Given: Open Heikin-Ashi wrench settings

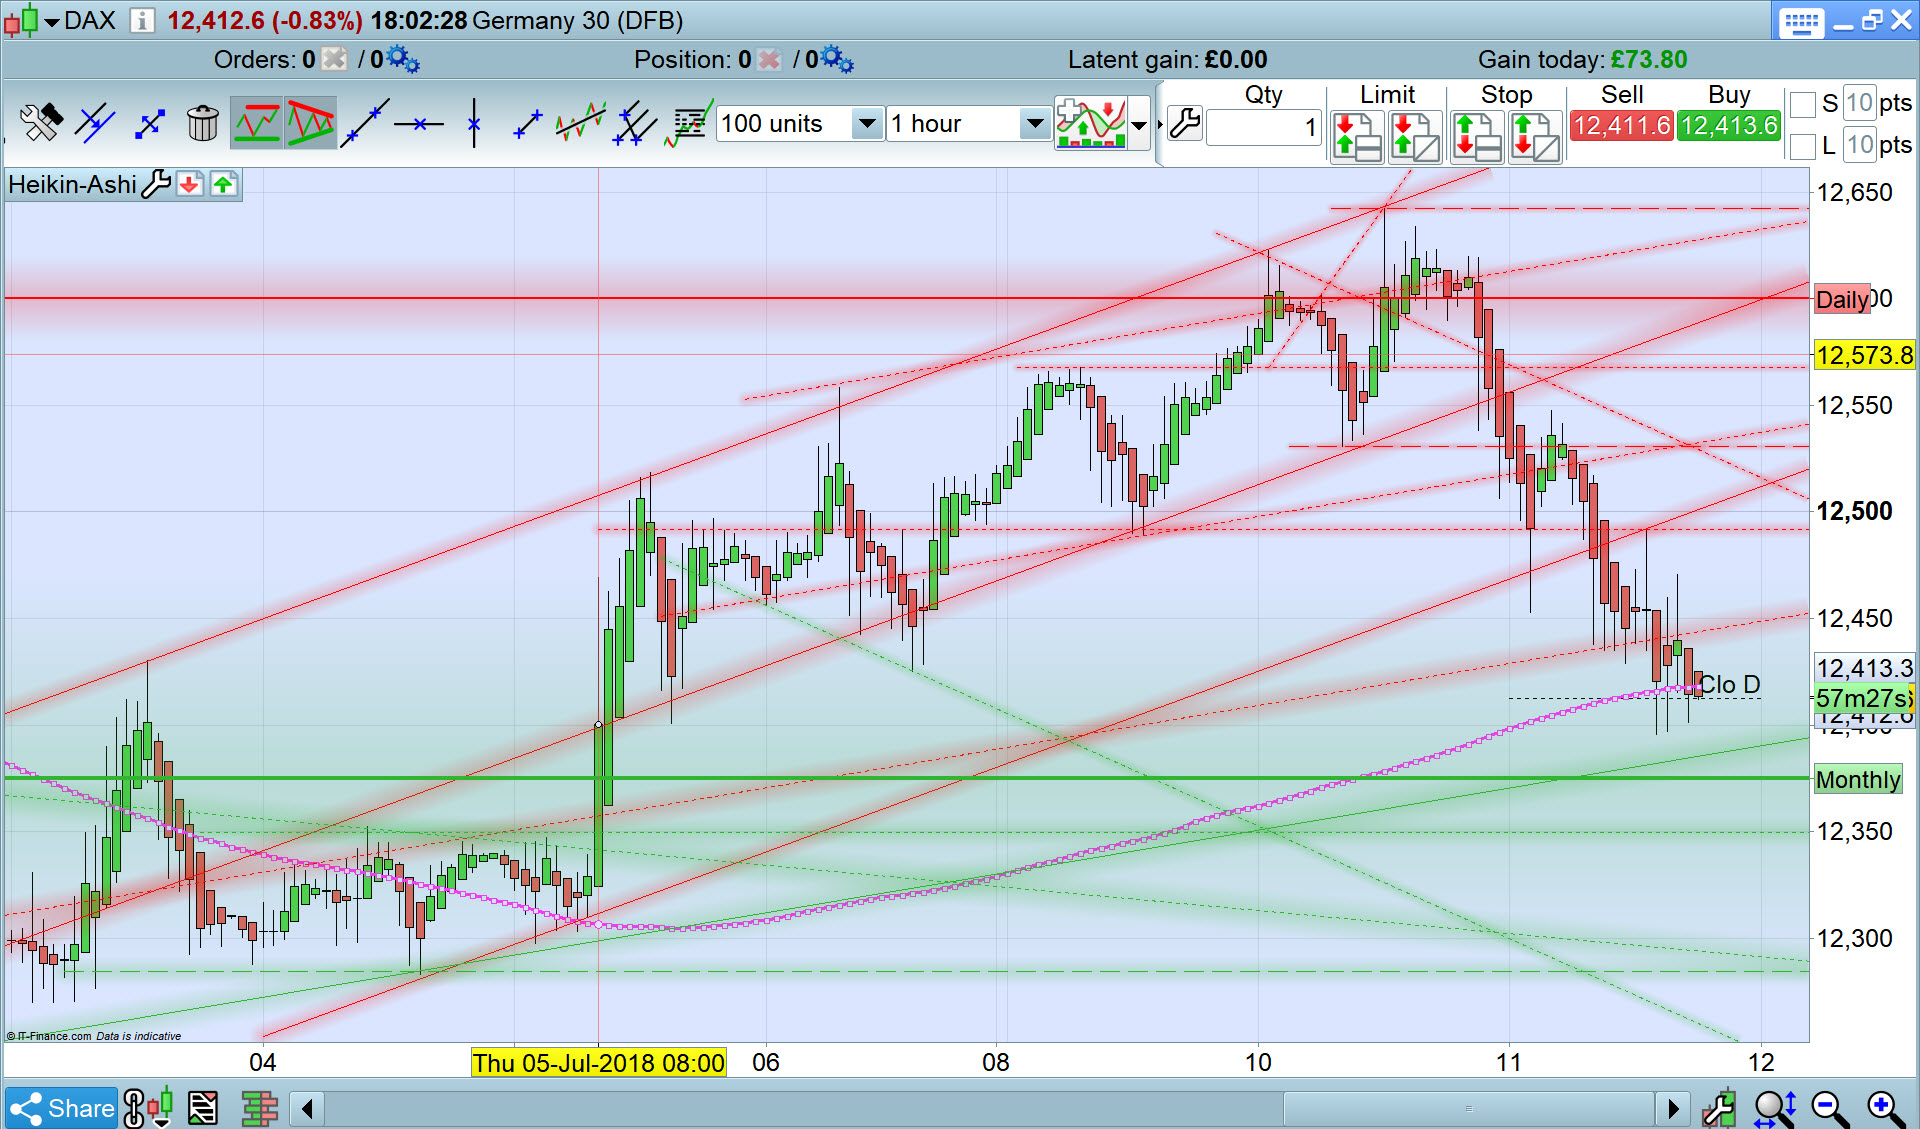Looking at the screenshot, I should click(156, 184).
